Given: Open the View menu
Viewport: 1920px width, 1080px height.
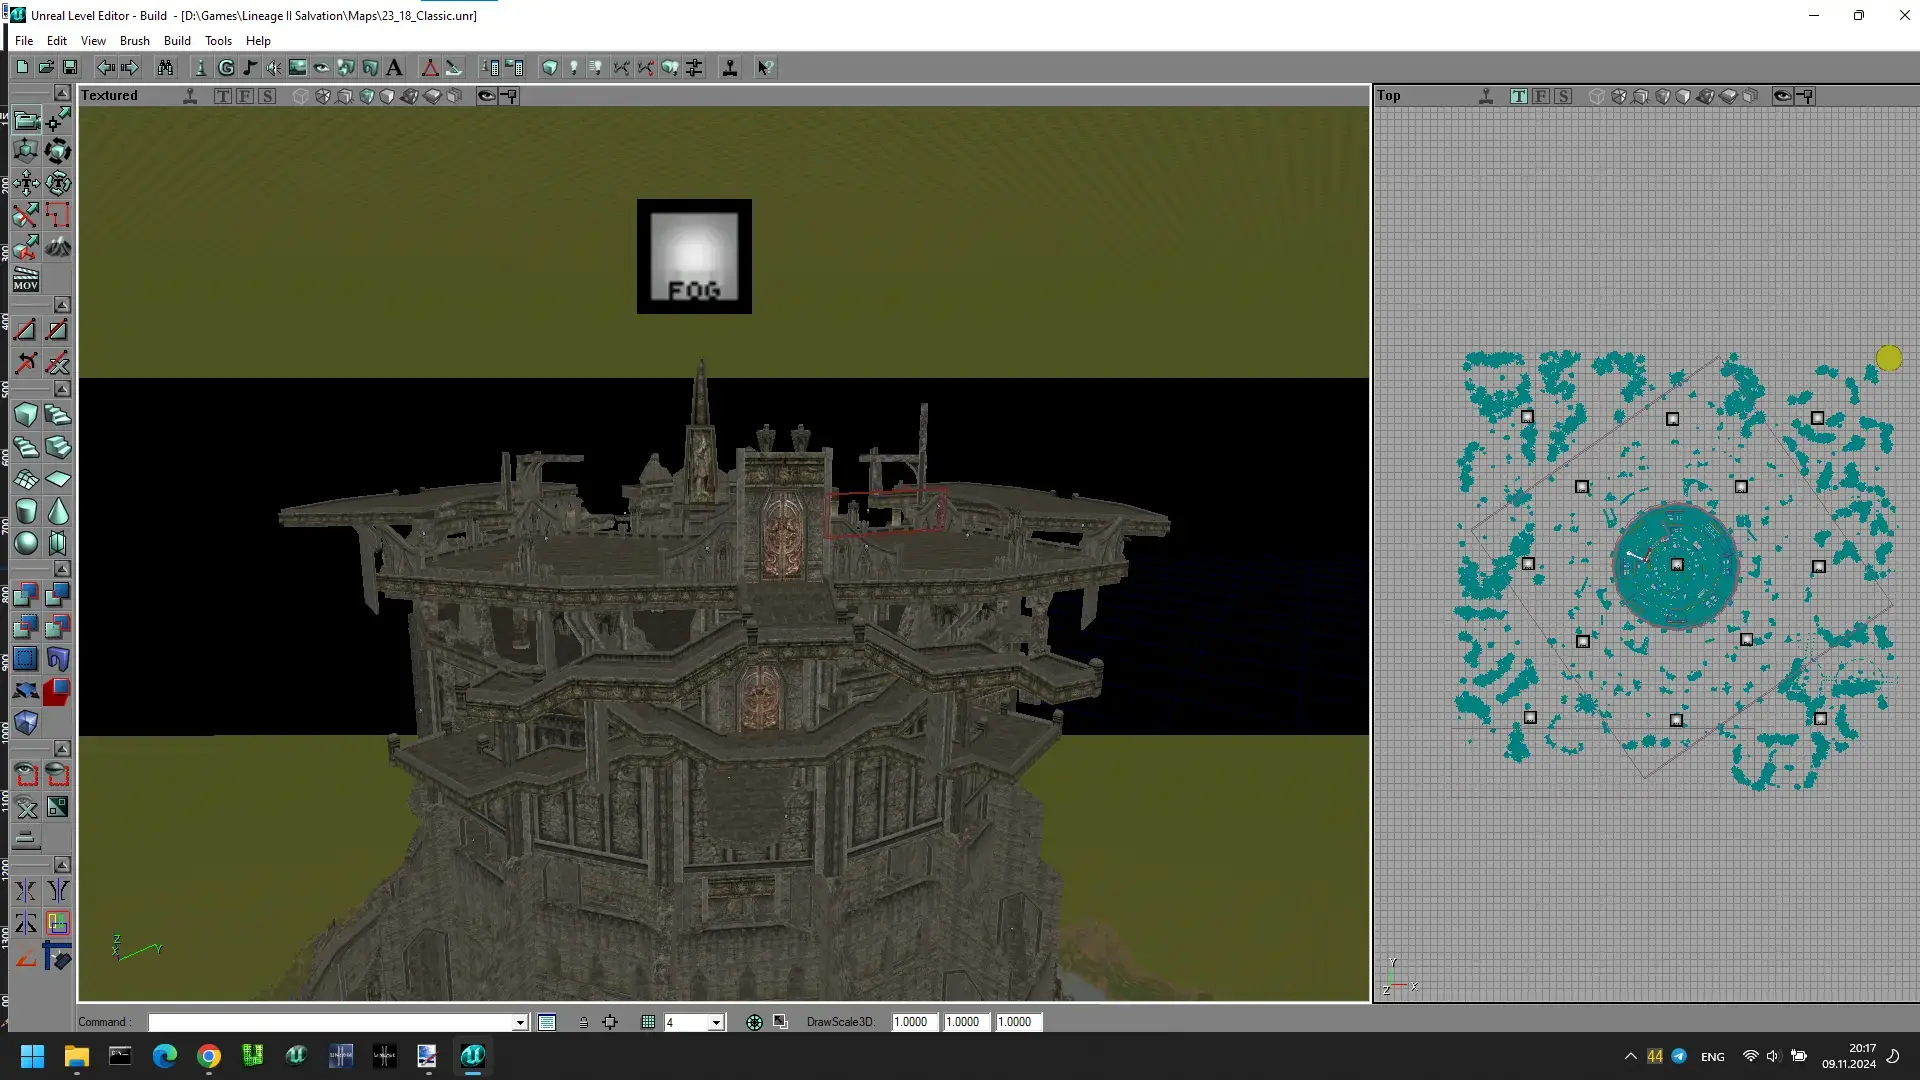Looking at the screenshot, I should [93, 41].
